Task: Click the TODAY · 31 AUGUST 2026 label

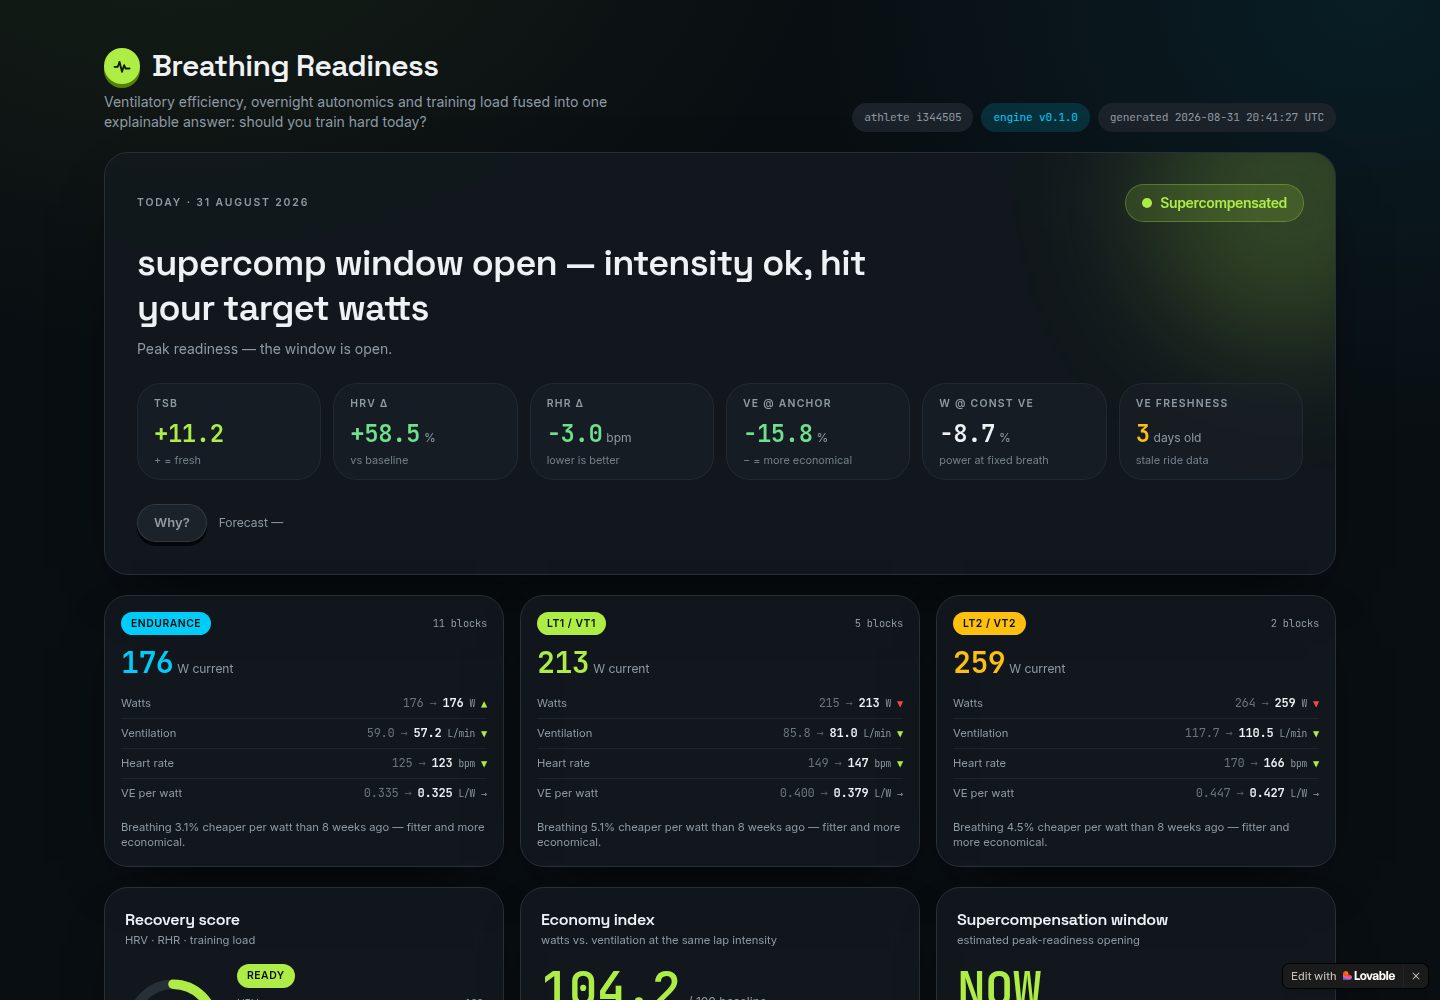Action: (223, 203)
